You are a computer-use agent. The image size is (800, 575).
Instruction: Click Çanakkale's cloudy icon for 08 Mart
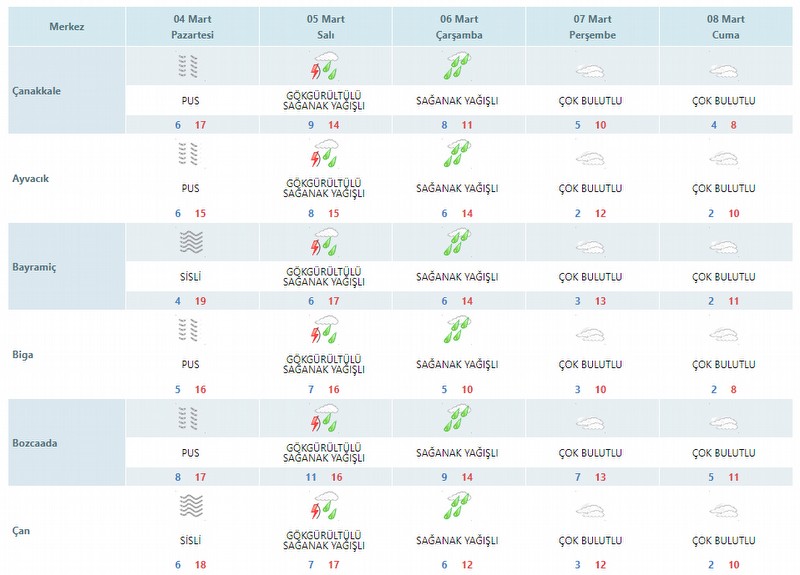click(x=723, y=71)
